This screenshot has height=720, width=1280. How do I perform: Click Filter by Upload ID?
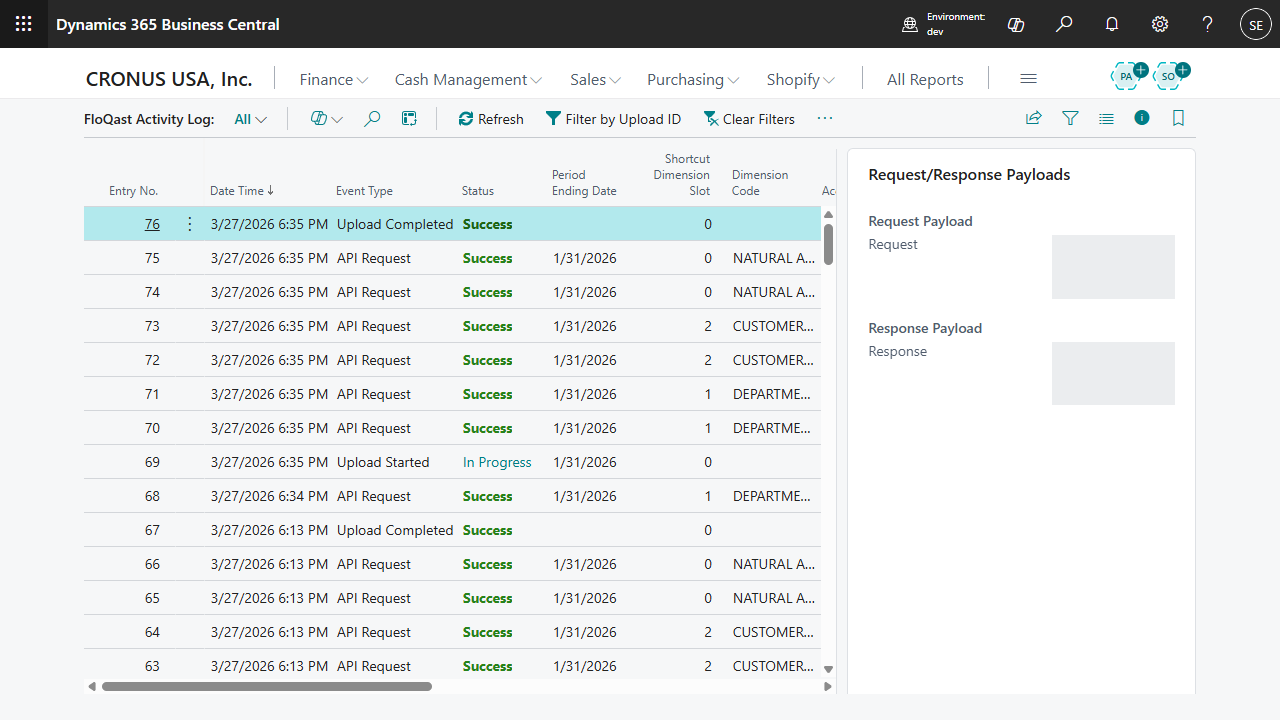click(x=613, y=119)
